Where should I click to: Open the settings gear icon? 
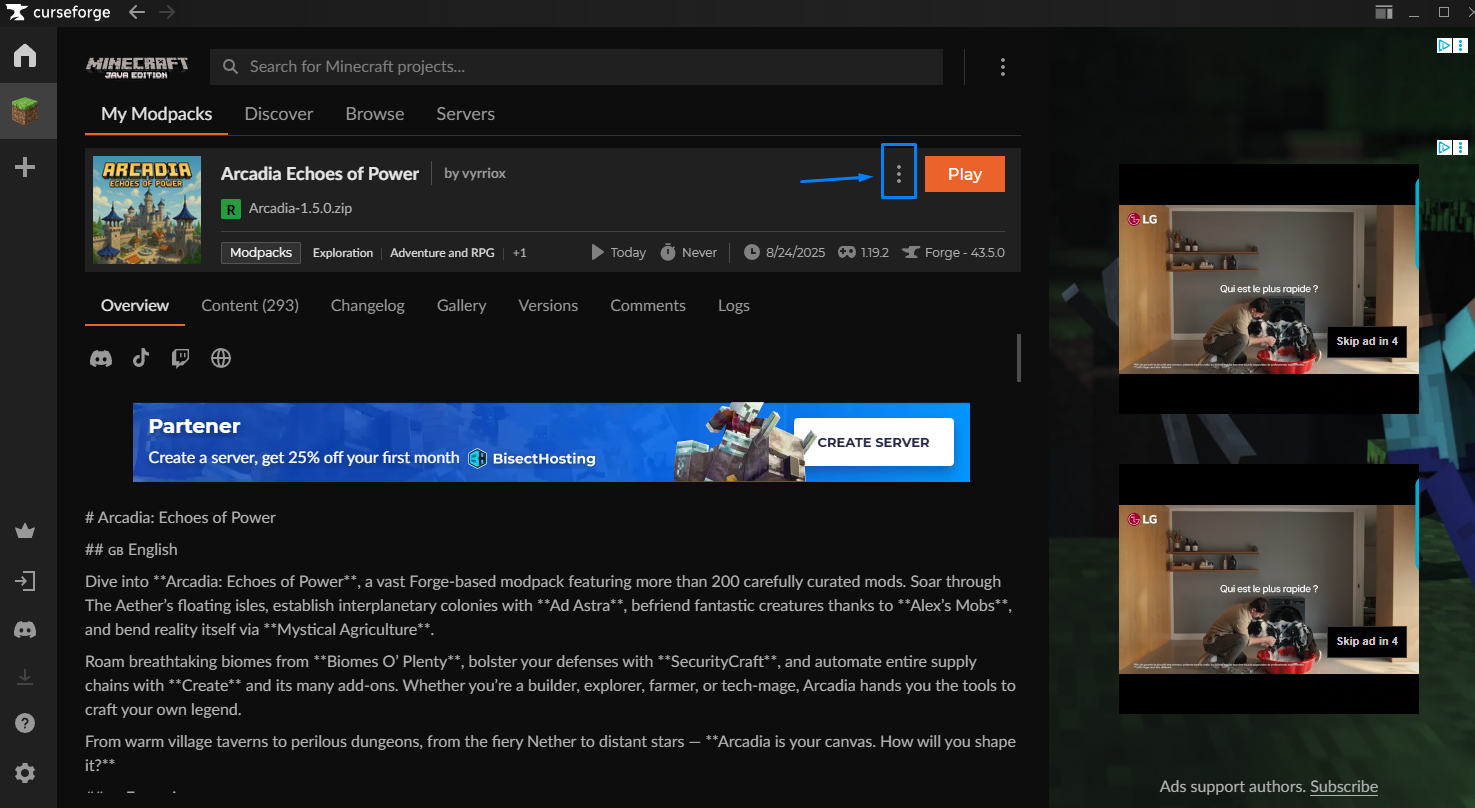[25, 773]
